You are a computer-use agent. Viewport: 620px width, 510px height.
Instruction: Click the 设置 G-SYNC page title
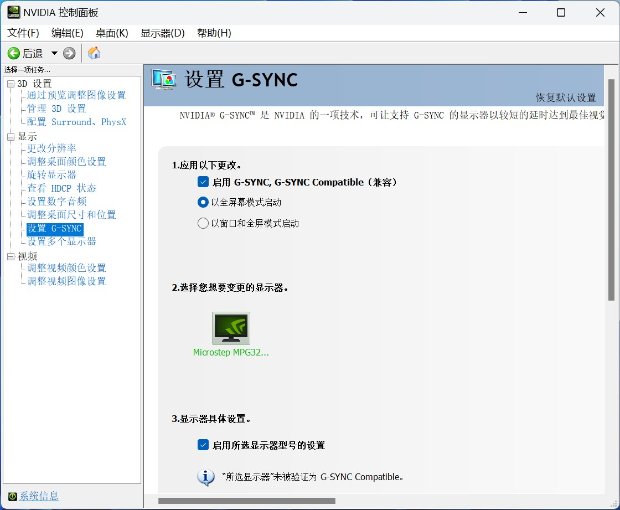[x=242, y=79]
